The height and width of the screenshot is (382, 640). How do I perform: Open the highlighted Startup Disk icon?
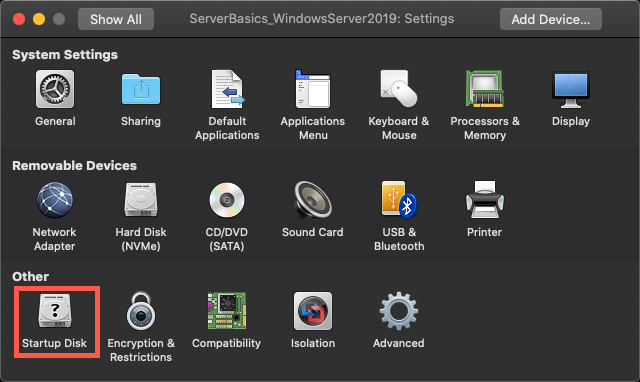click(x=55, y=311)
